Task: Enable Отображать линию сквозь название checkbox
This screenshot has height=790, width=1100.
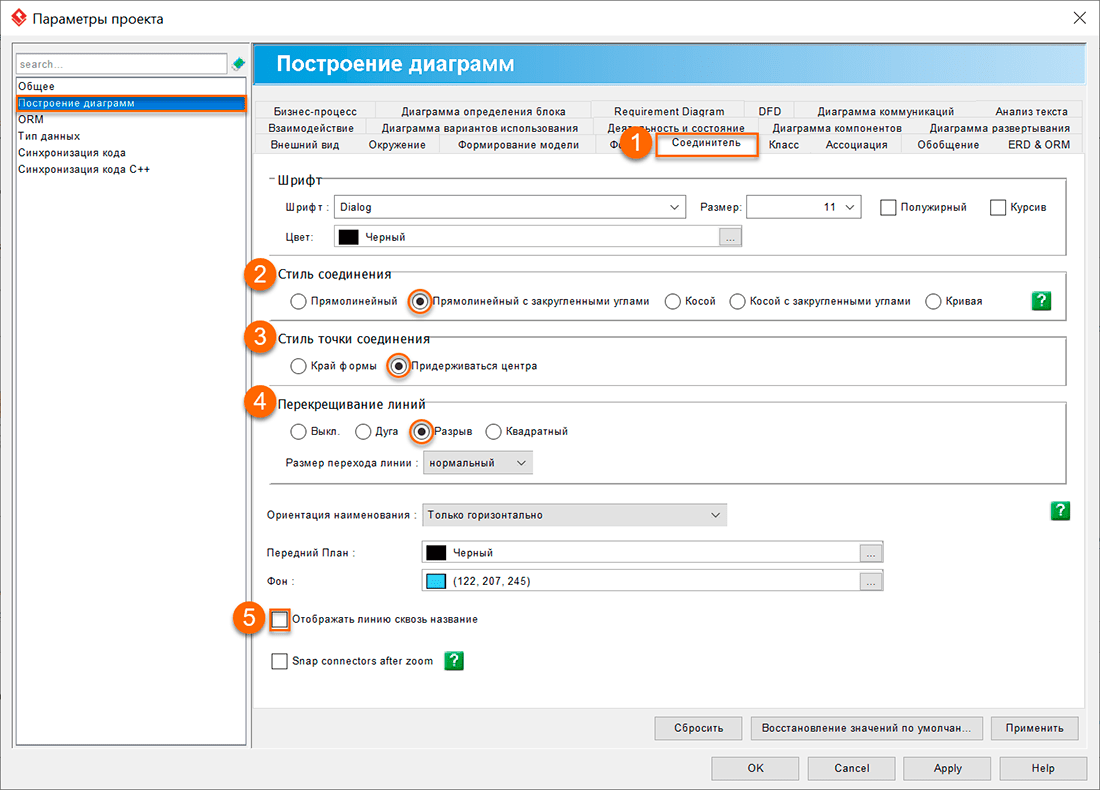Action: [280, 620]
